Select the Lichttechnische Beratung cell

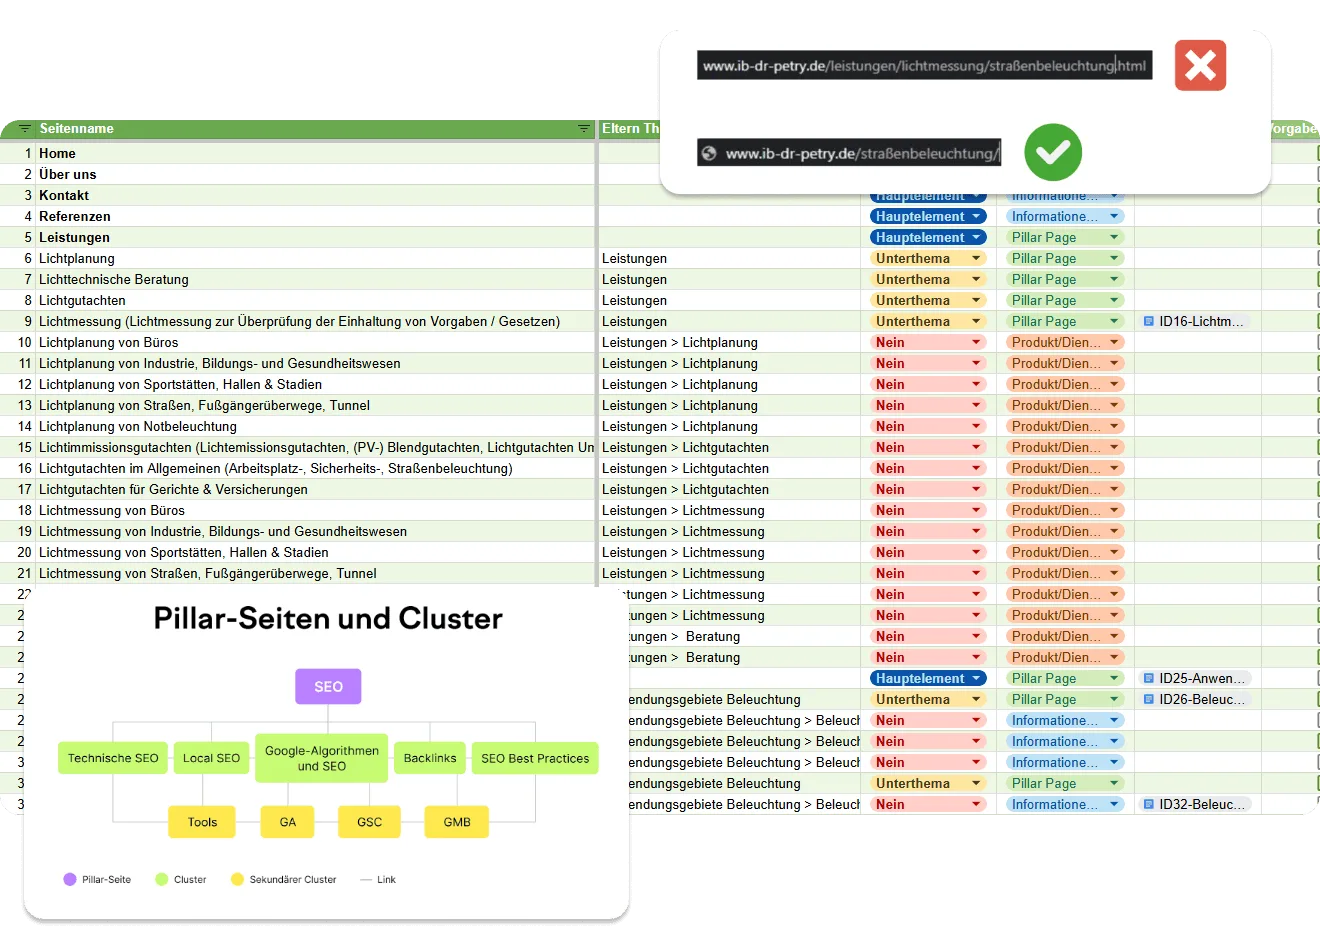tap(316, 279)
